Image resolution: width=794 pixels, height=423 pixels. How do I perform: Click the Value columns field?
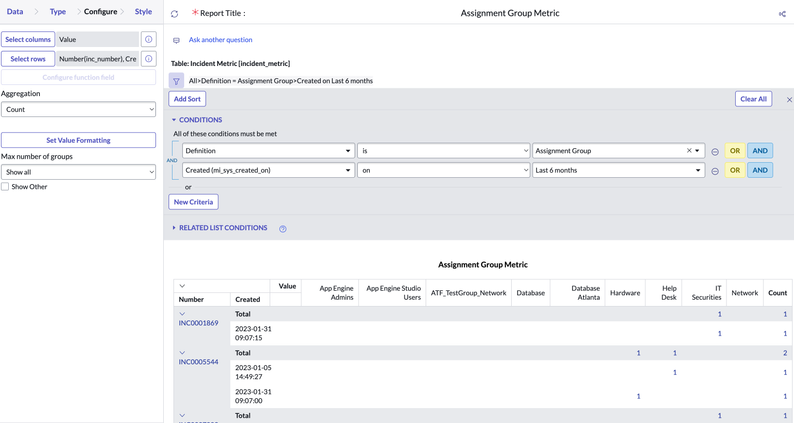98,39
